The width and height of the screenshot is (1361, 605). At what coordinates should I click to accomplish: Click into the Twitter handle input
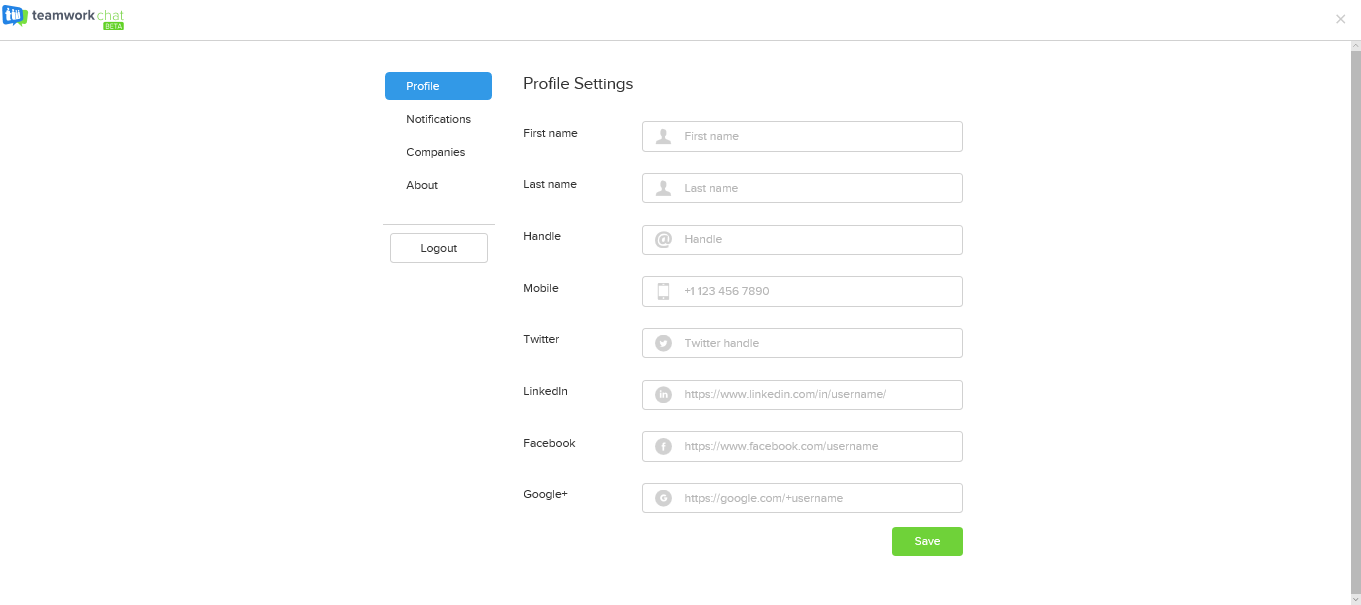tap(820, 343)
